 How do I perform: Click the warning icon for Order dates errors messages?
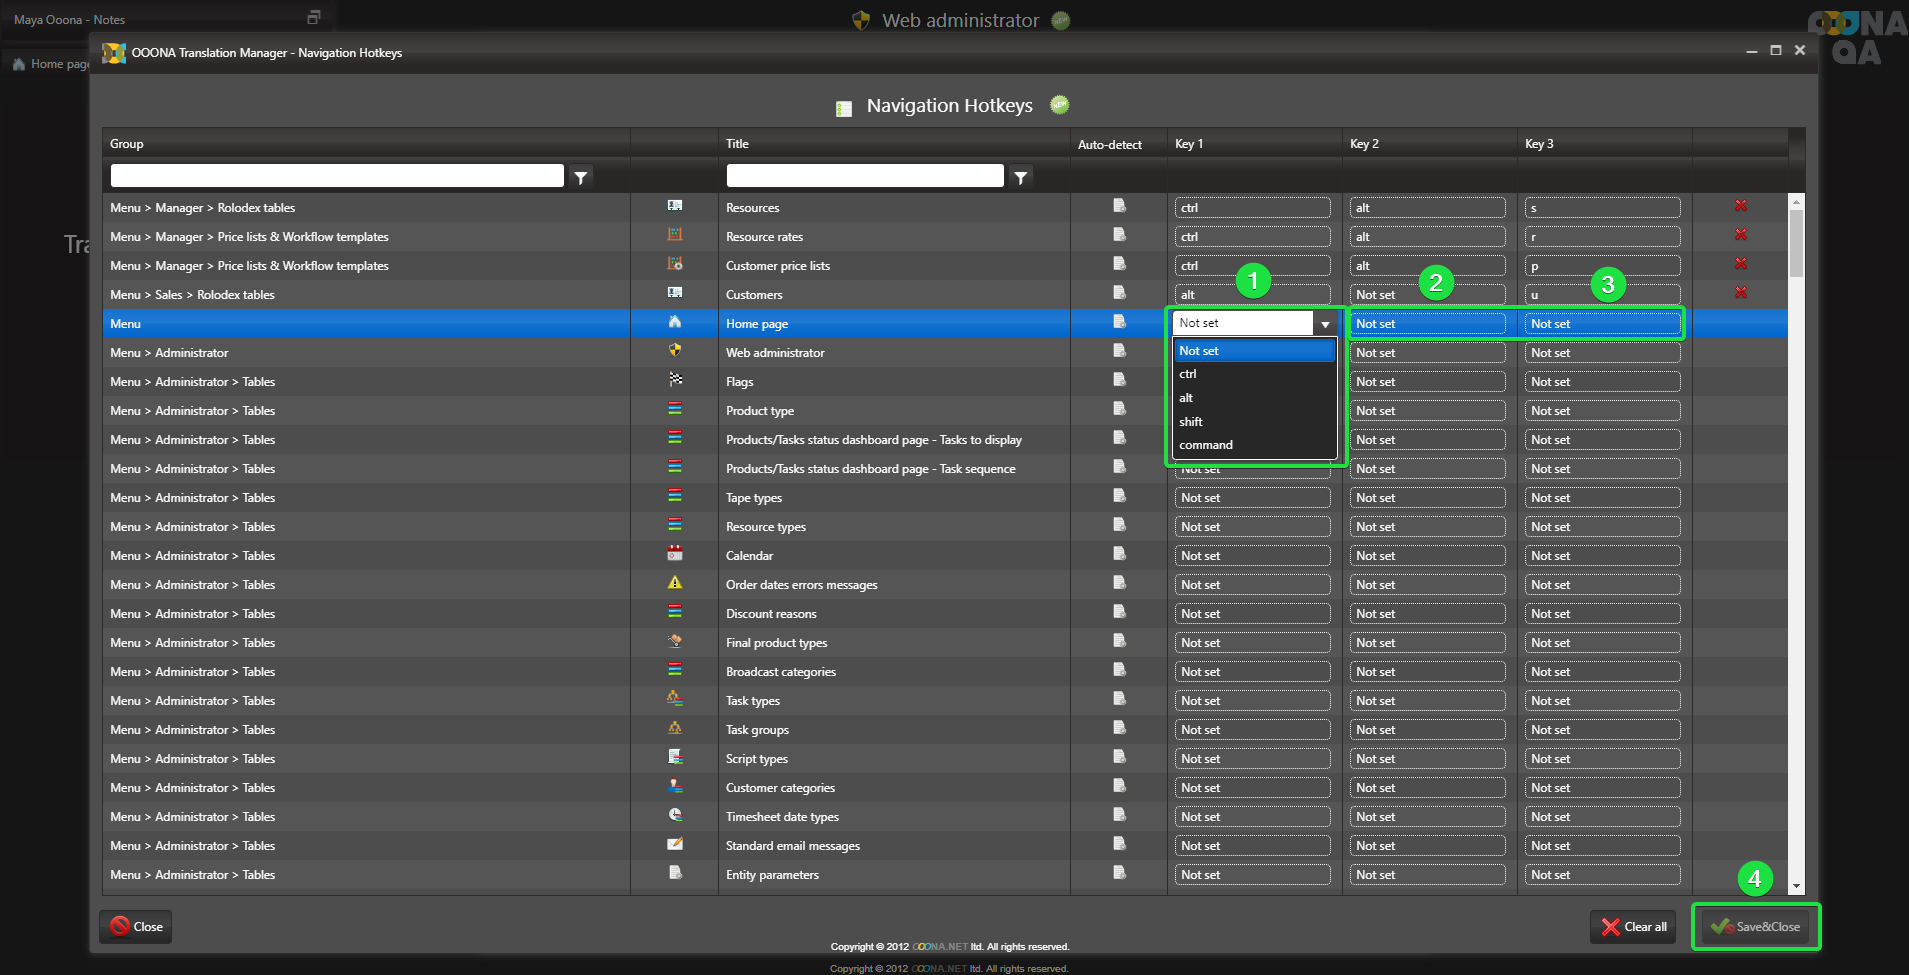coord(675,583)
